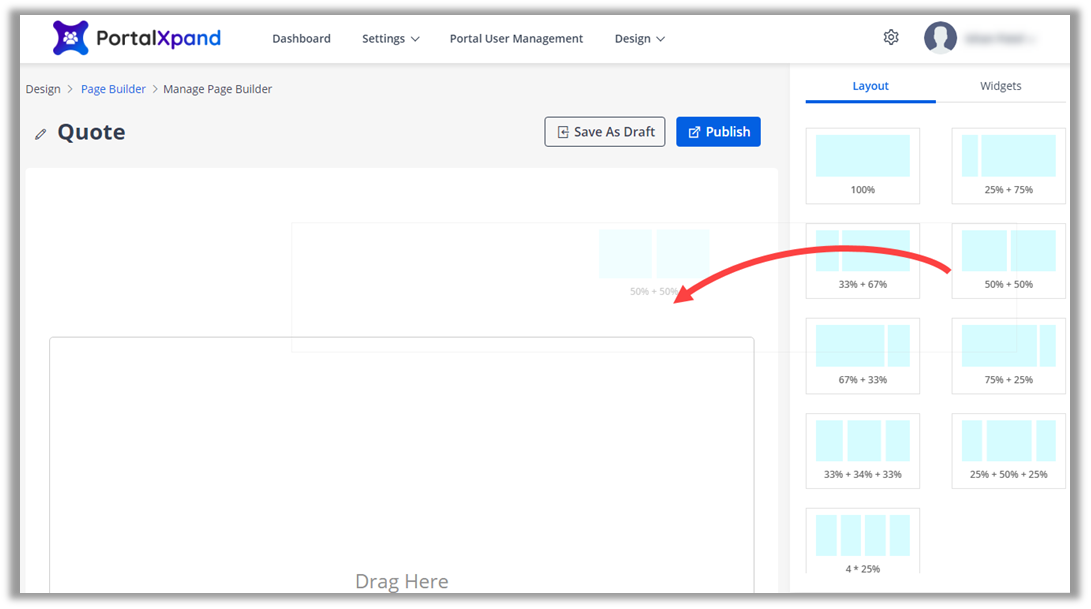Image resolution: width=1091 pixels, height=609 pixels.
Task: Select the 67% + 33% layout
Action: (x=862, y=355)
